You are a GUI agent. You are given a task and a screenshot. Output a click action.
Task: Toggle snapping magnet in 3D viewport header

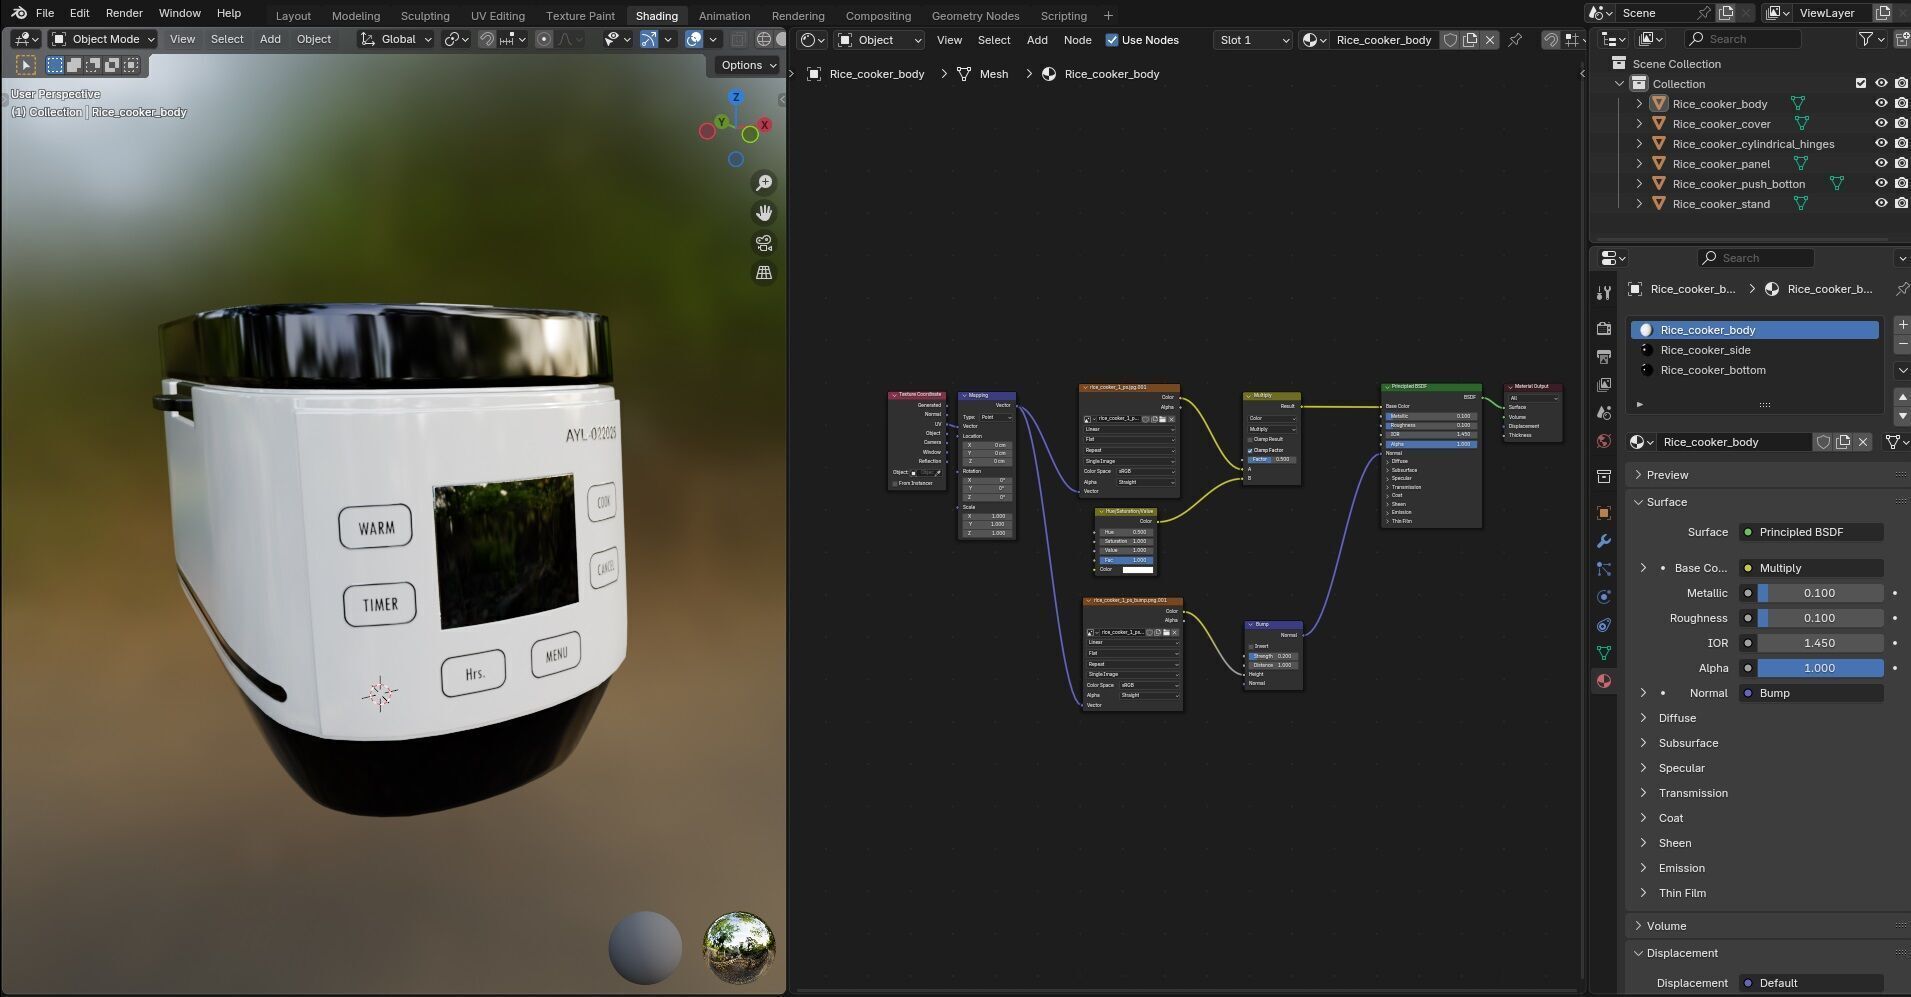487,40
